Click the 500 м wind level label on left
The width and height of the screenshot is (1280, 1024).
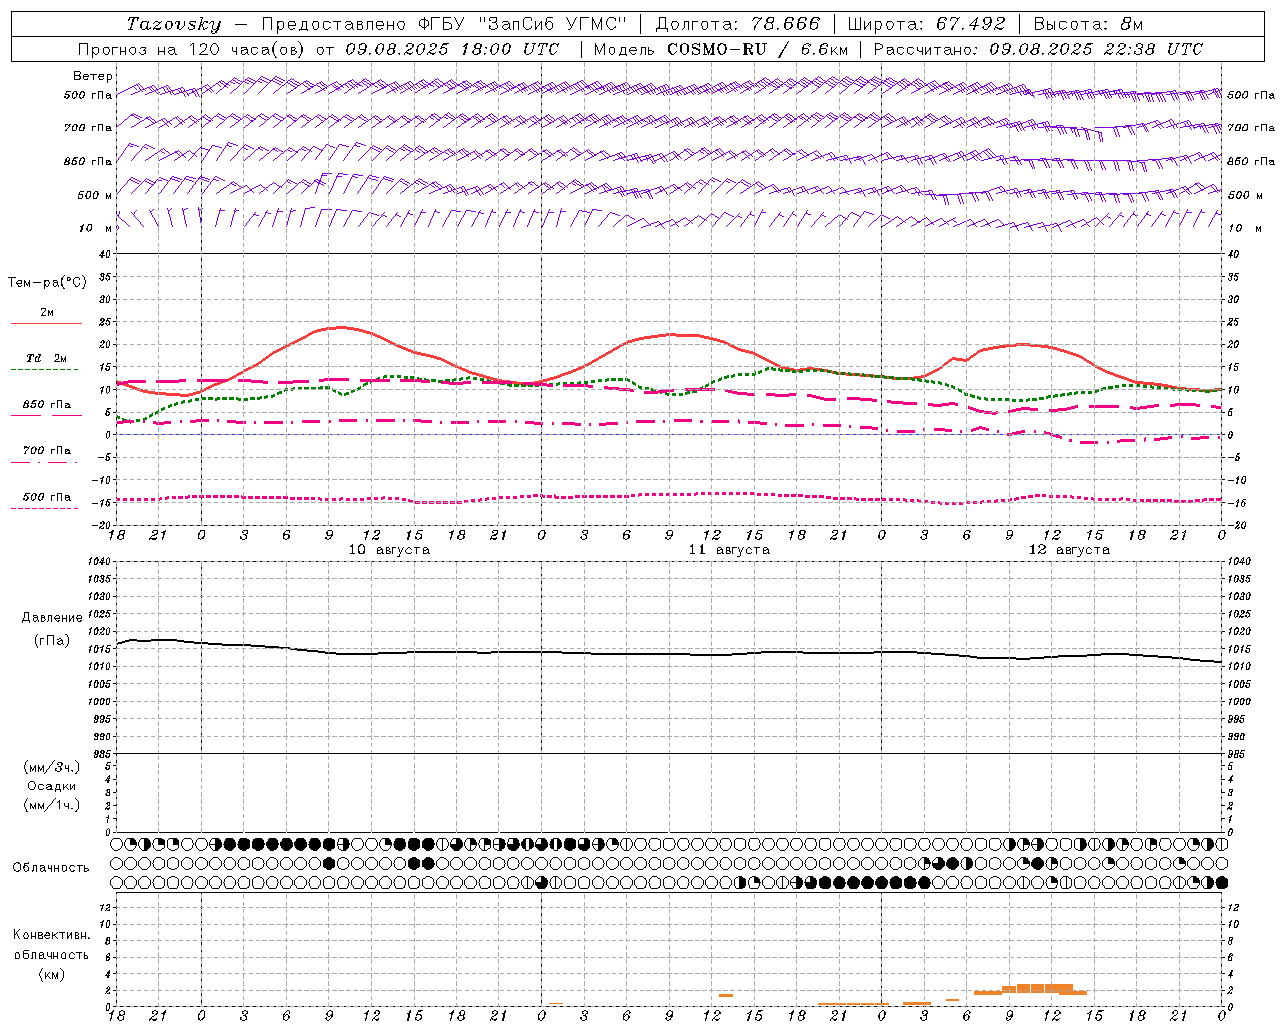[x=95, y=195]
